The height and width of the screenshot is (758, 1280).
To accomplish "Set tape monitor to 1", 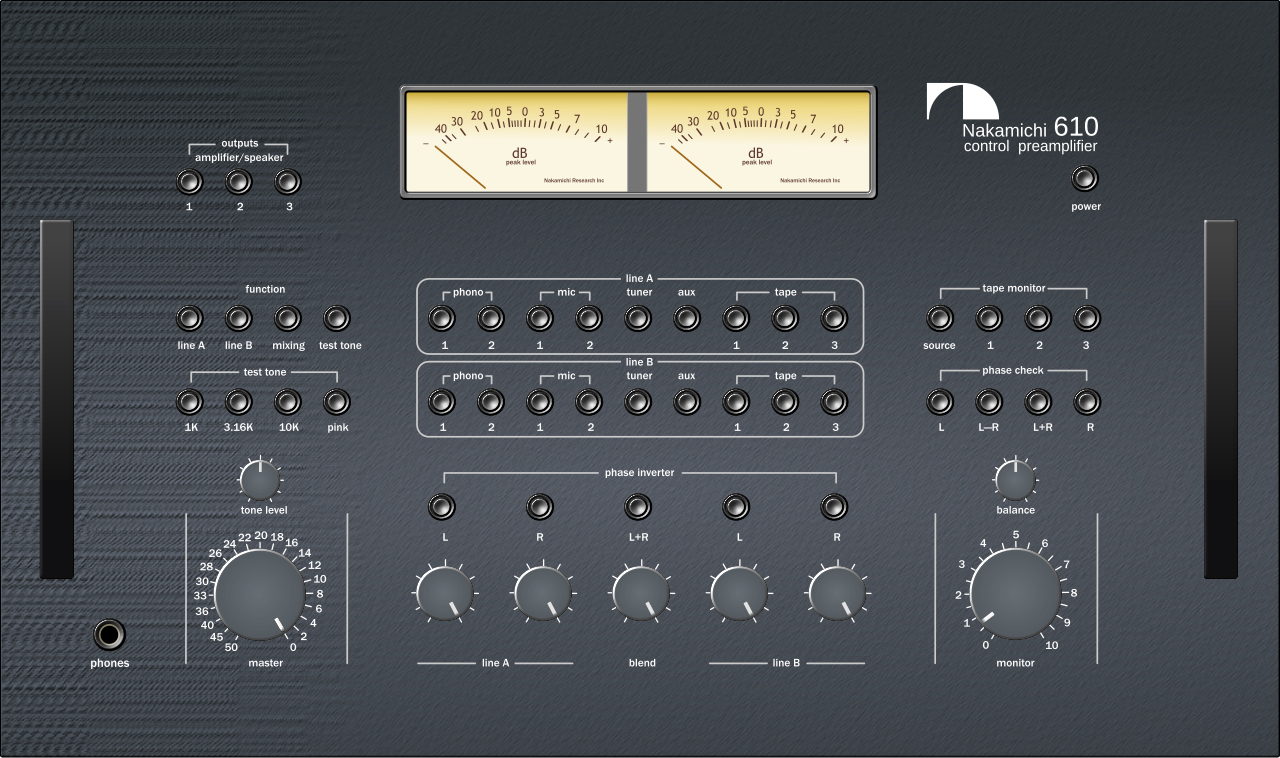I will click(989, 319).
